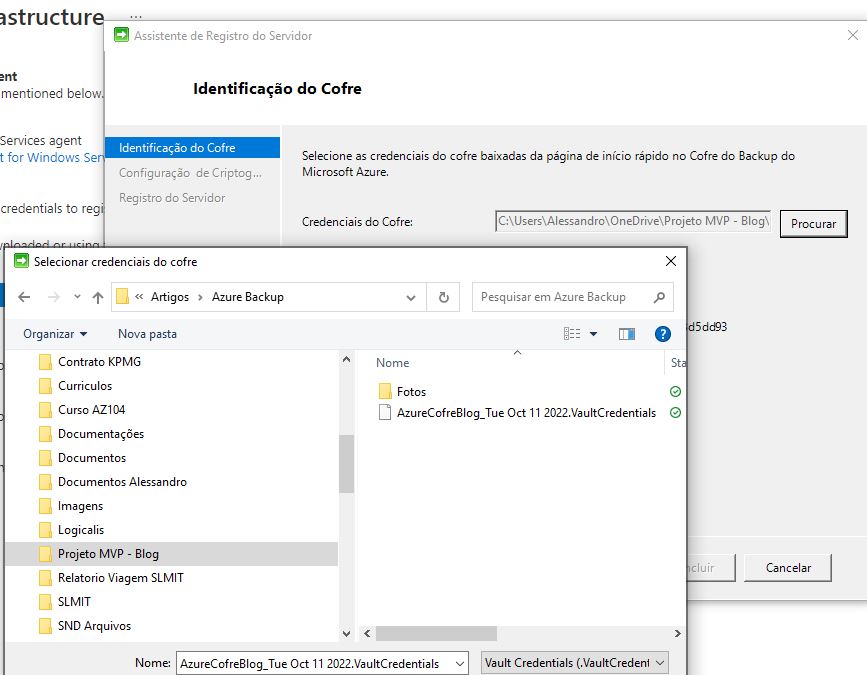Screen dimensions: 867x675
Task: Open the Nome filename combo box dropdown
Action: pyautogui.click(x=459, y=663)
